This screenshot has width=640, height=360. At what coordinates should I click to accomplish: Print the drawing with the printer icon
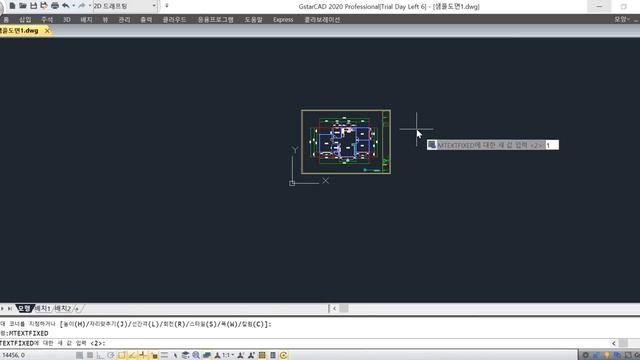point(55,6)
